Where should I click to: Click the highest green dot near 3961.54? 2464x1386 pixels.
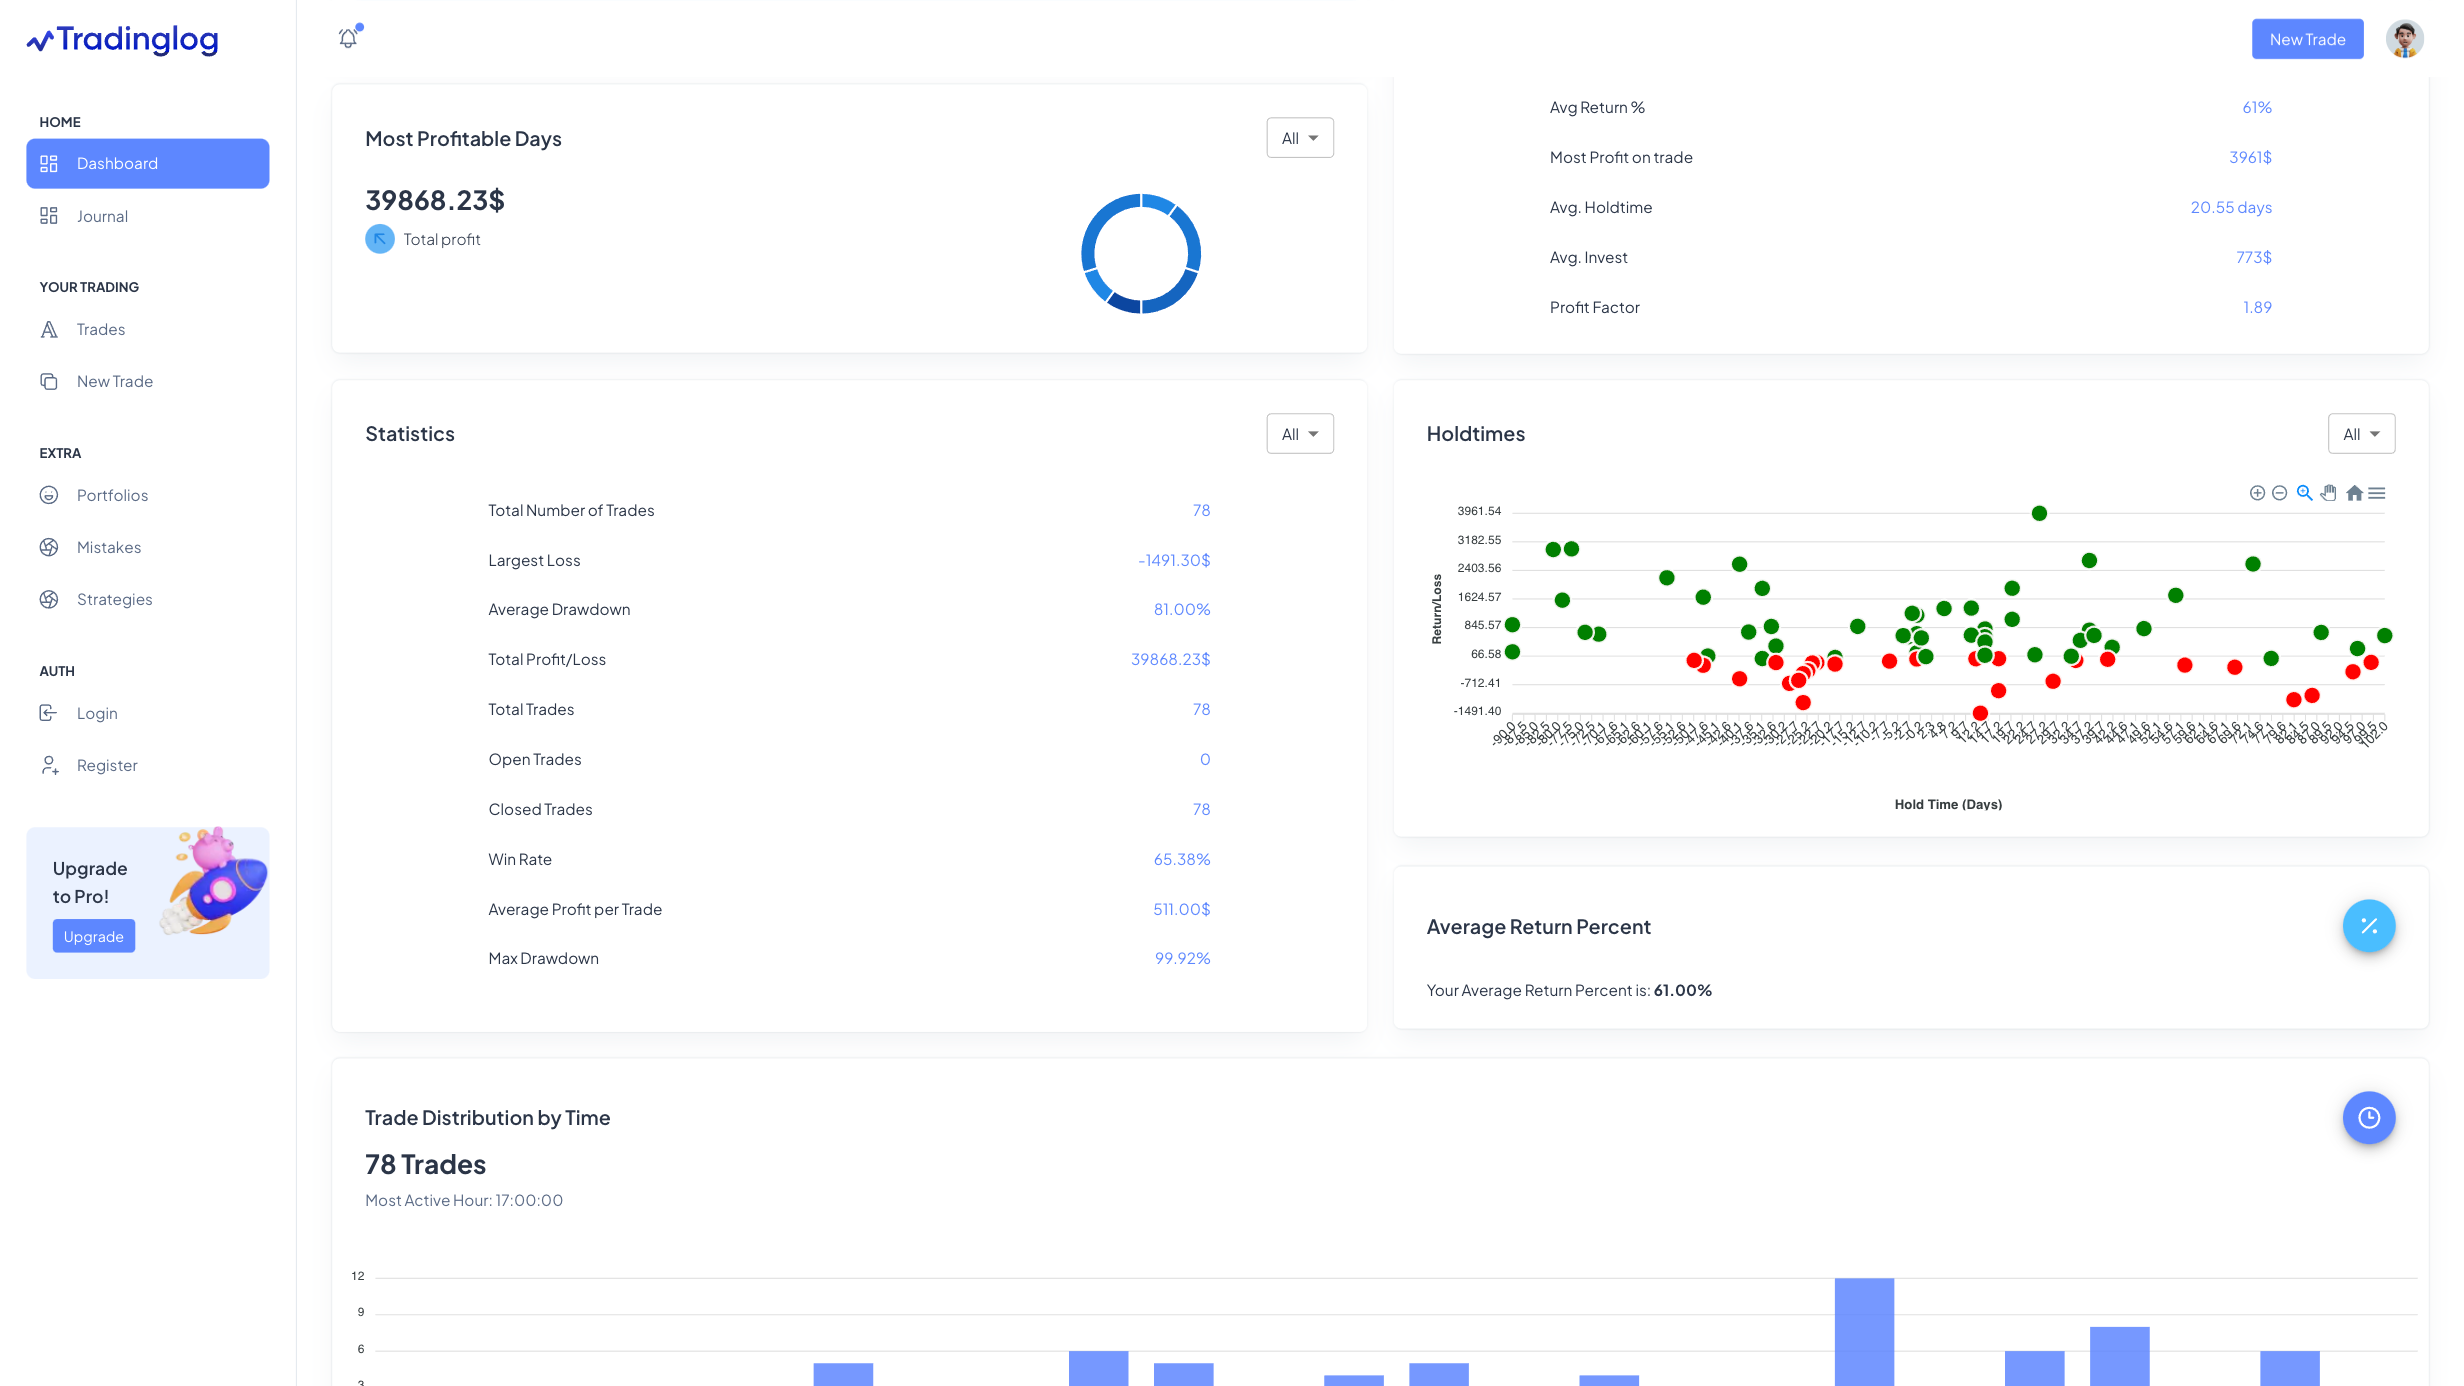2039,513
